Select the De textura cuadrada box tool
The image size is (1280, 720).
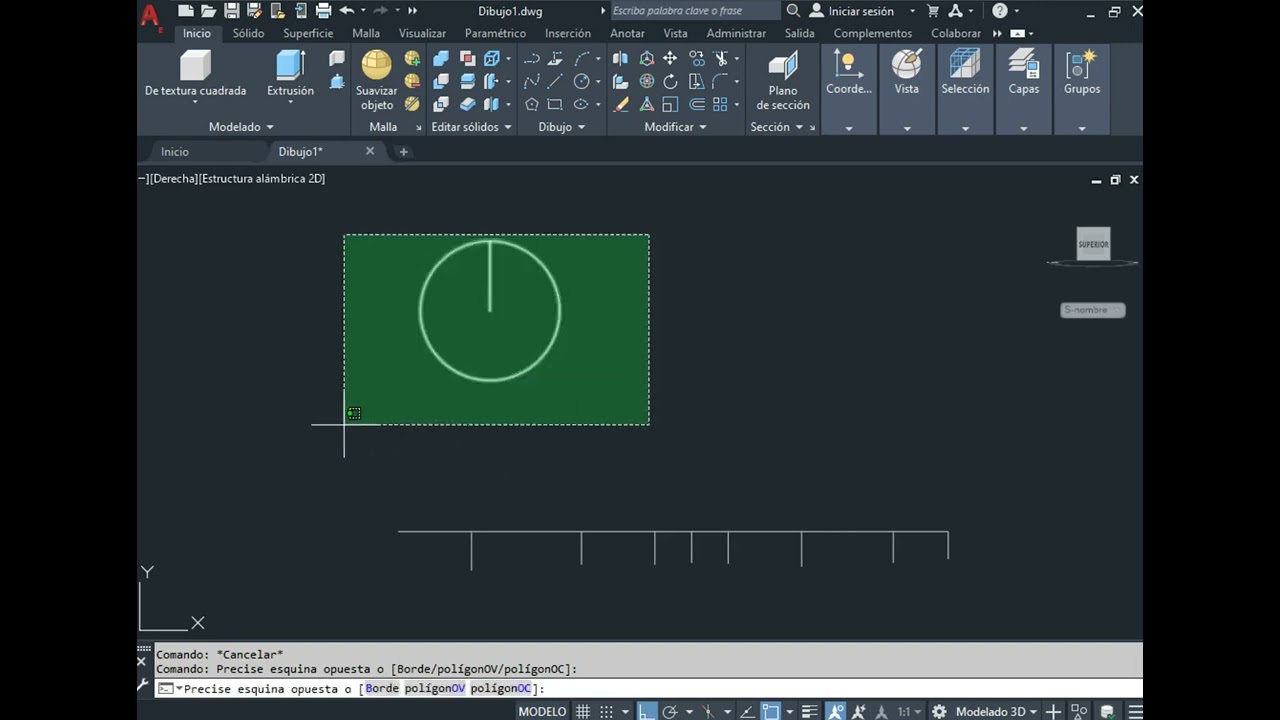pyautogui.click(x=195, y=74)
